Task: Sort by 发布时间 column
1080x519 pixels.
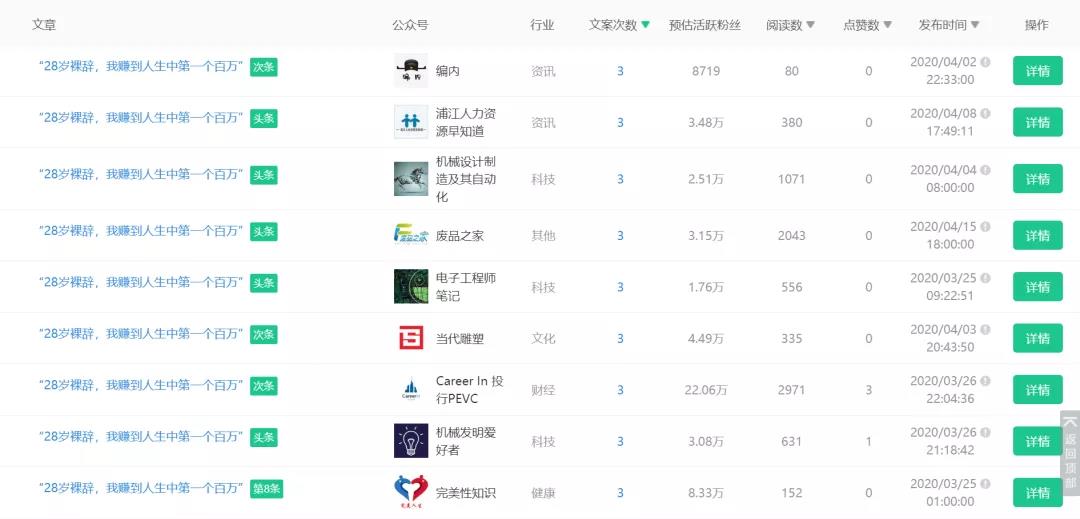Action: click(975, 25)
